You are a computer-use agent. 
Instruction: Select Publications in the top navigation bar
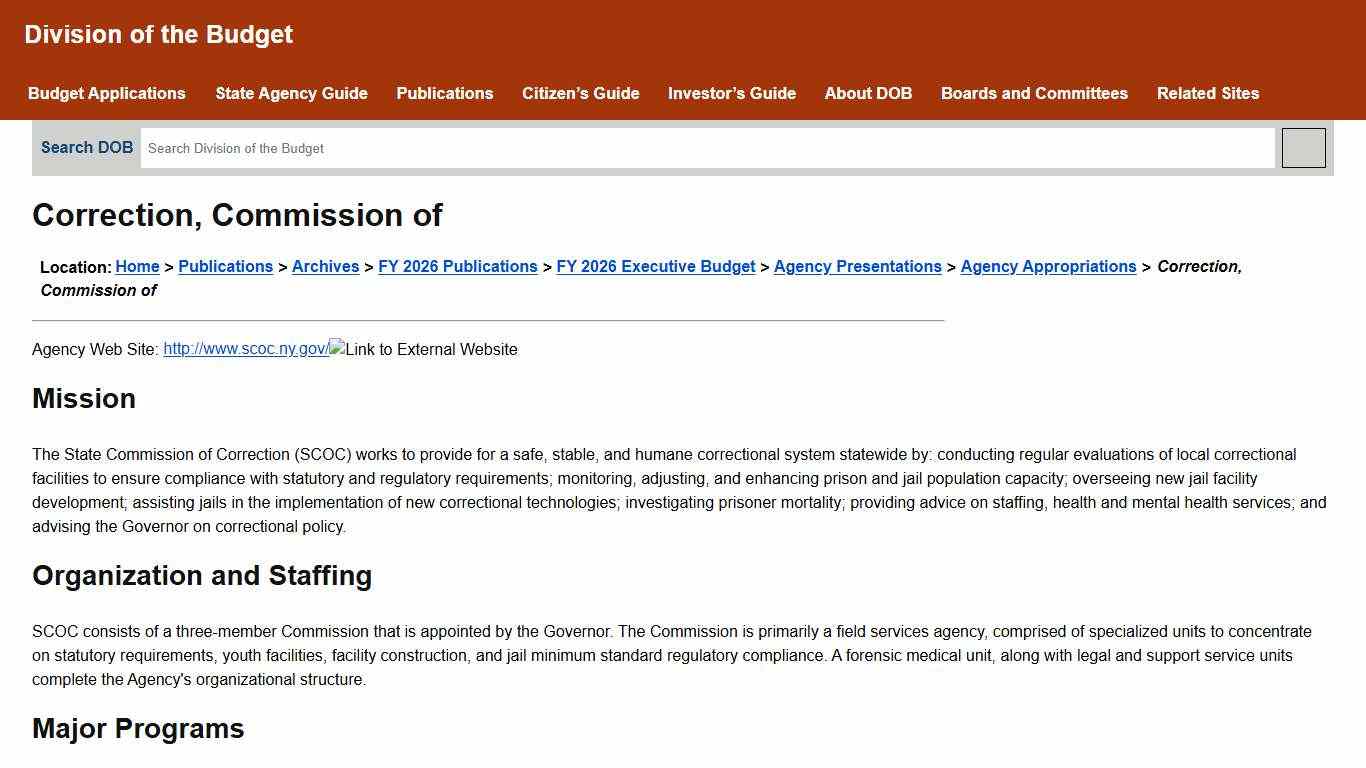pos(444,93)
